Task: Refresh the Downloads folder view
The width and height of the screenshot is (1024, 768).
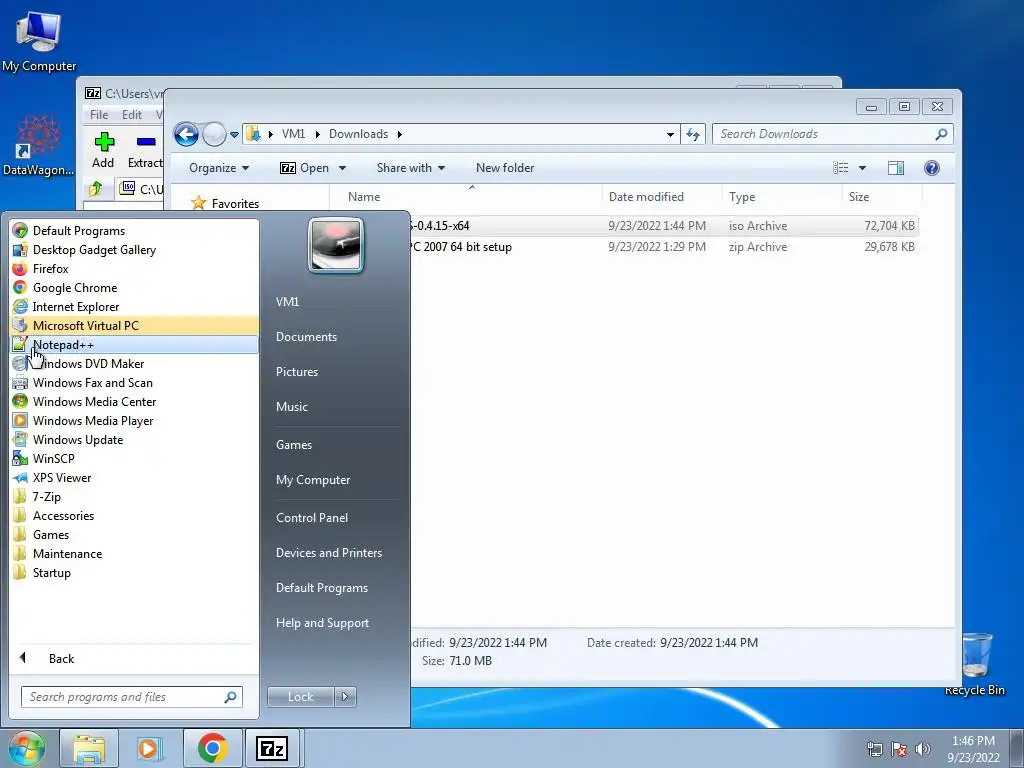Action: [693, 135]
